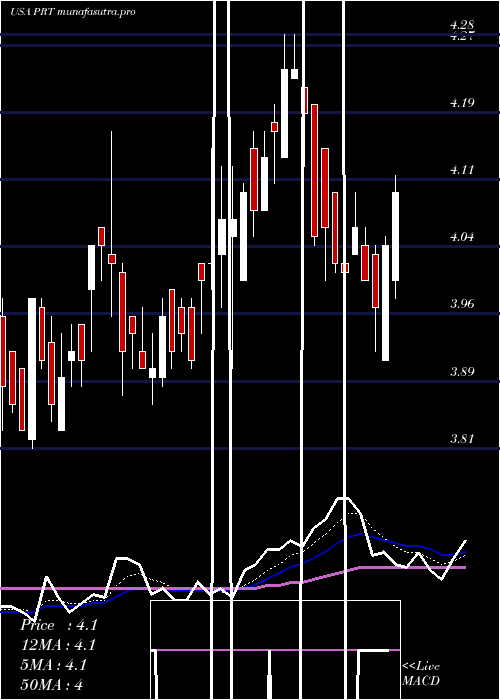Click the '<<Live MACD' label

coord(421,673)
